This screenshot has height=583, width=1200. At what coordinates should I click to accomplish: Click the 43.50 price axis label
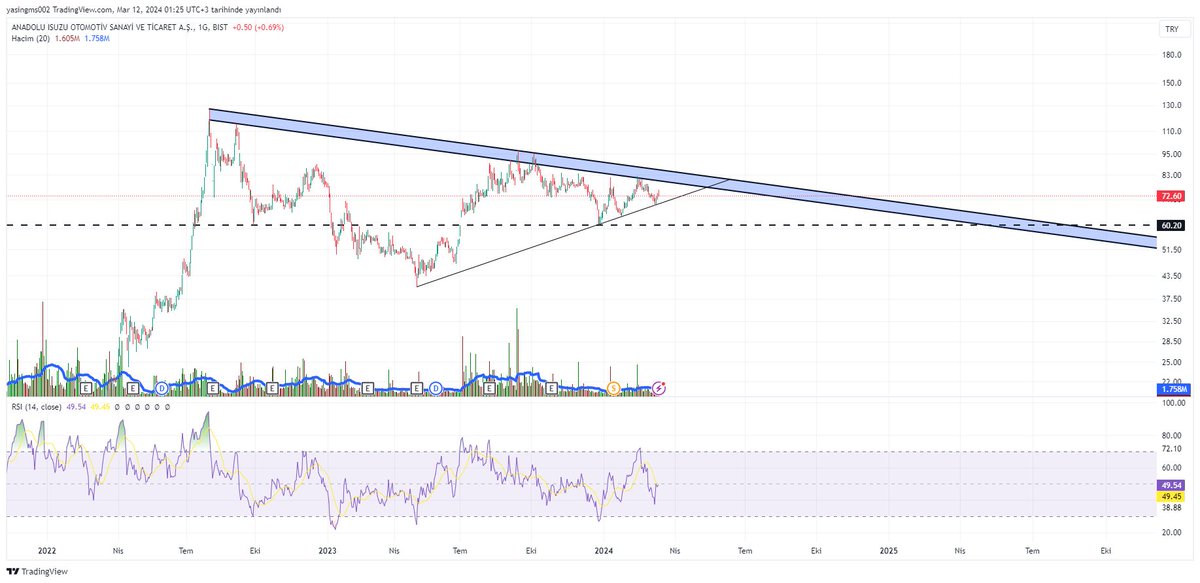point(1173,275)
